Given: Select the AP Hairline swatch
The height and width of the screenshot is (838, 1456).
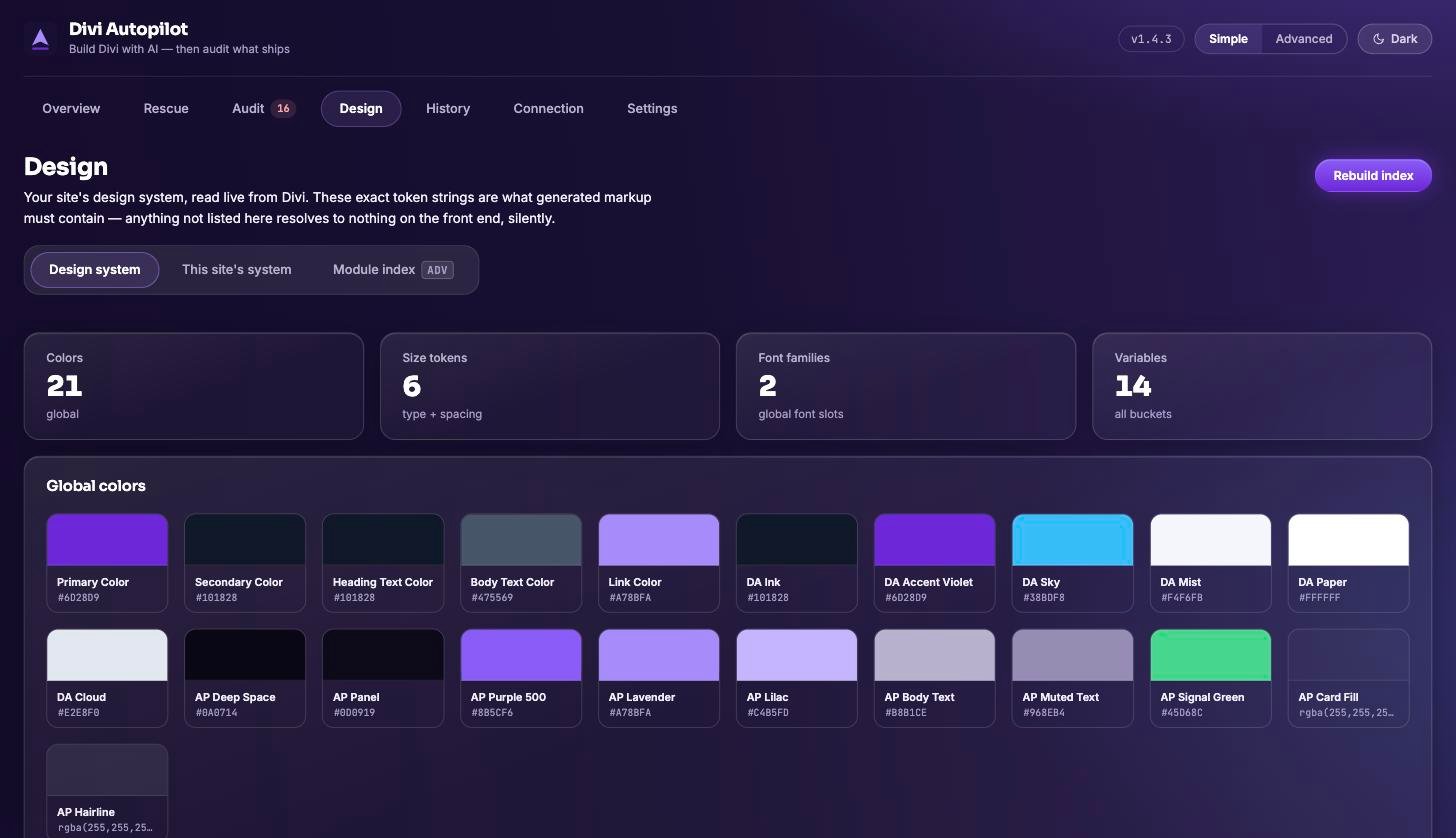Looking at the screenshot, I should coord(107,791).
